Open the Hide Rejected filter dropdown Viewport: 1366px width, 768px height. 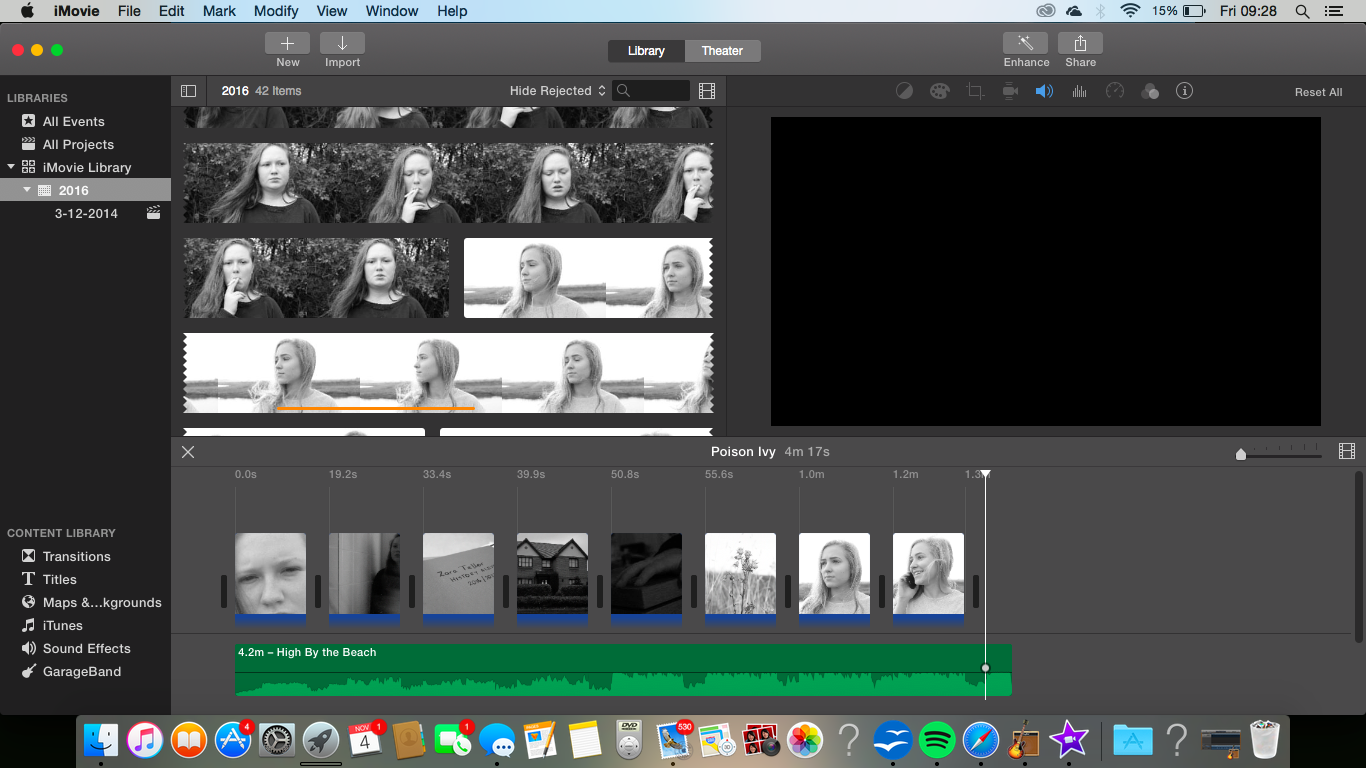(x=556, y=90)
